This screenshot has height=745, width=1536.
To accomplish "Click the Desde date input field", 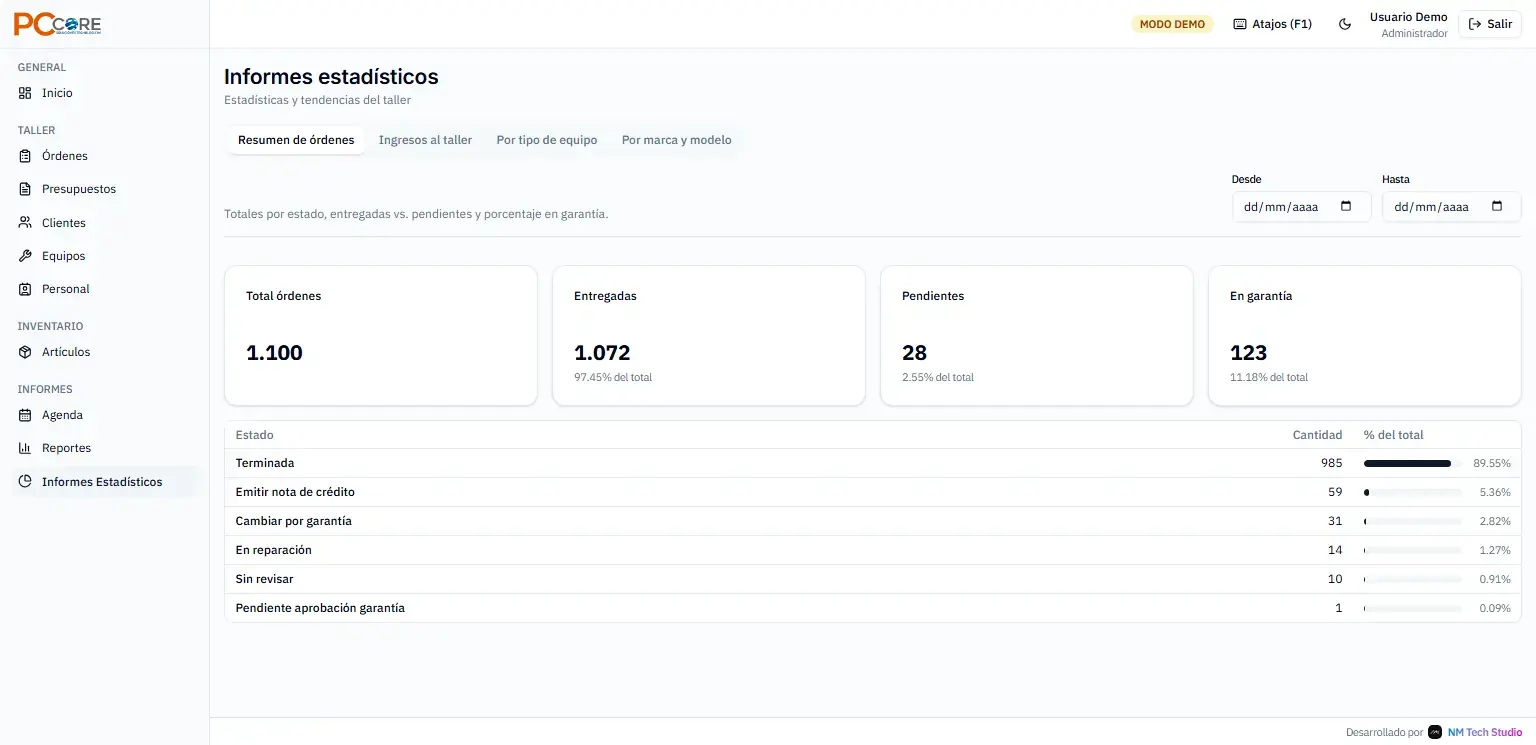I will click(x=1302, y=207).
